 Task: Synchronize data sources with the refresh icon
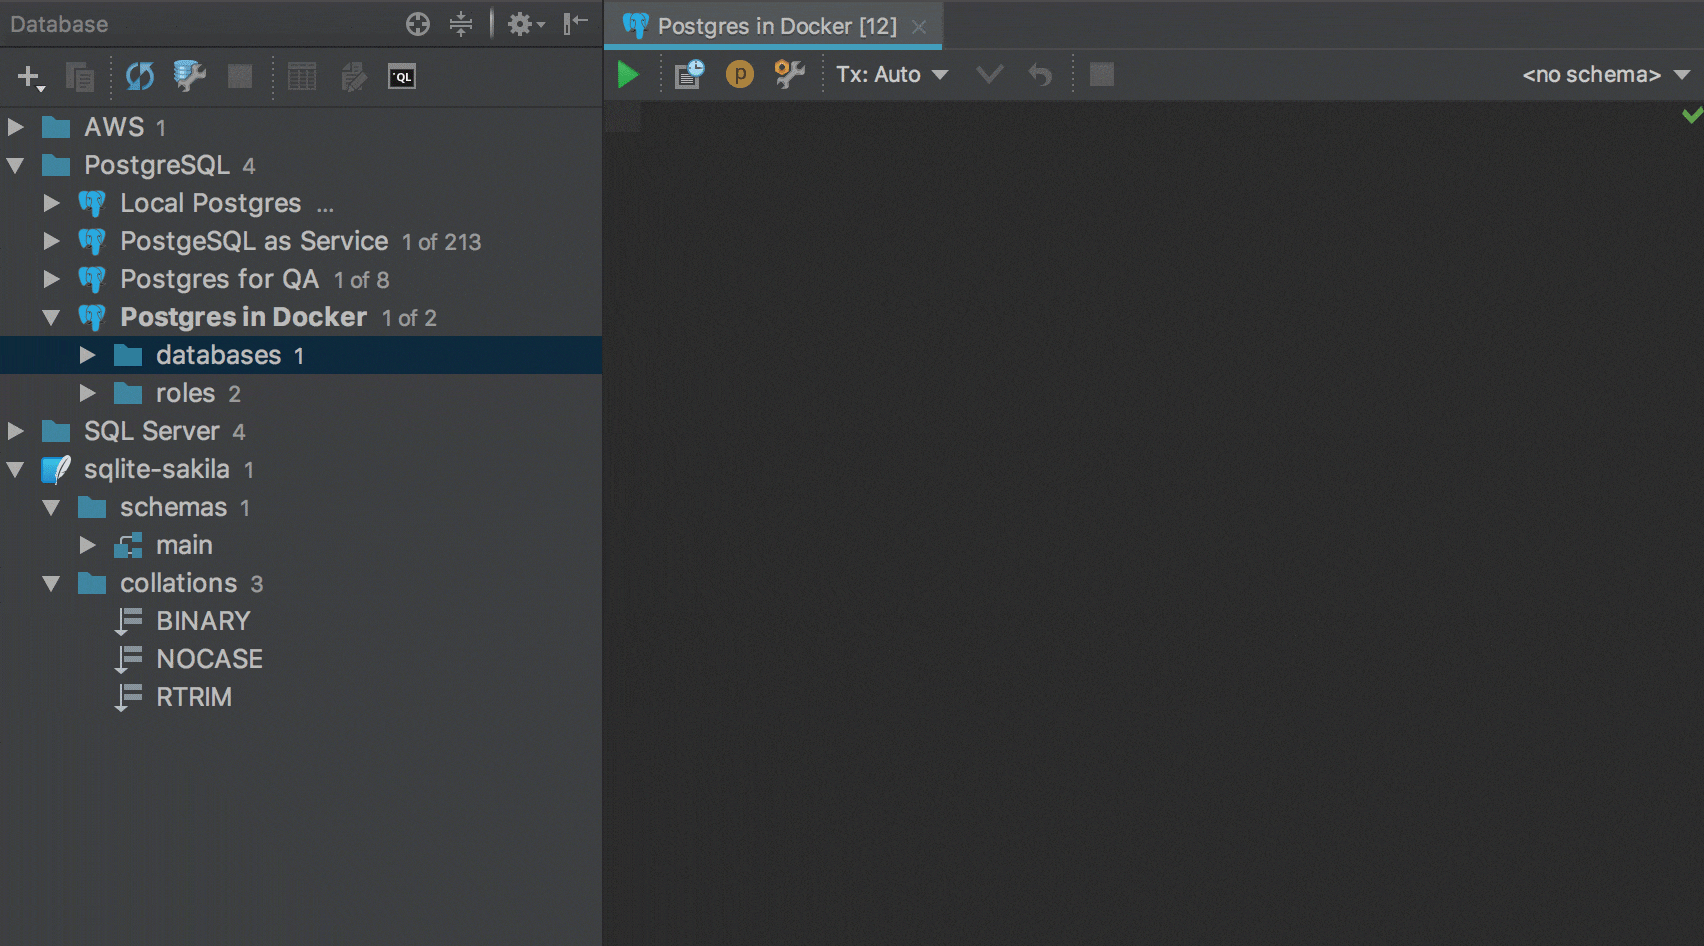[139, 76]
